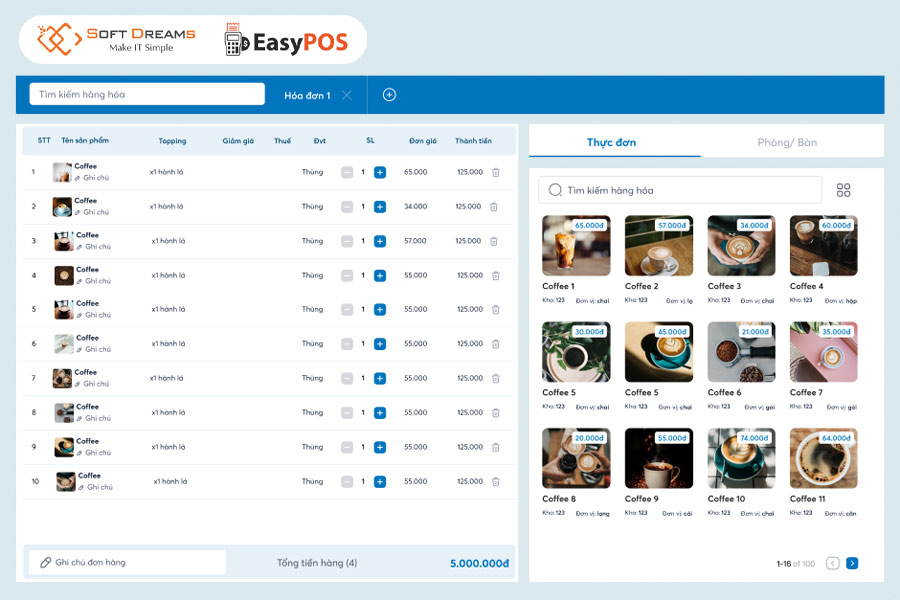This screenshot has width=900, height=600.
Task: Decrease quantity of row 7 item
Action: tap(347, 379)
